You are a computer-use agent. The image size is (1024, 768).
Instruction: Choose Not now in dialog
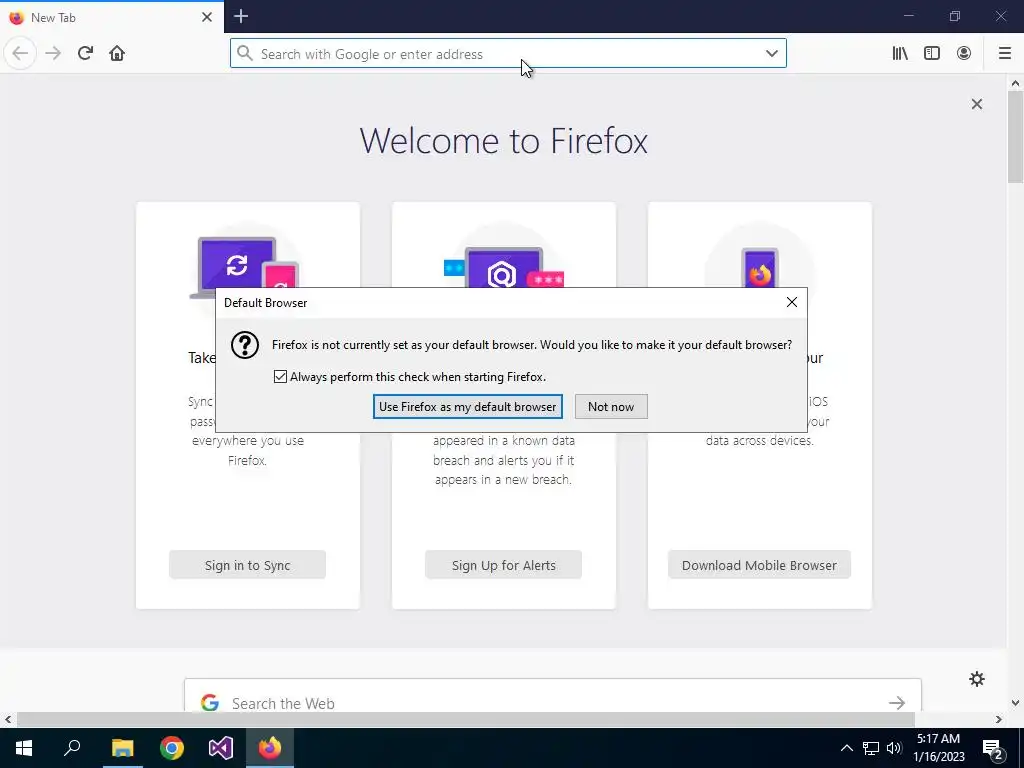tap(611, 407)
